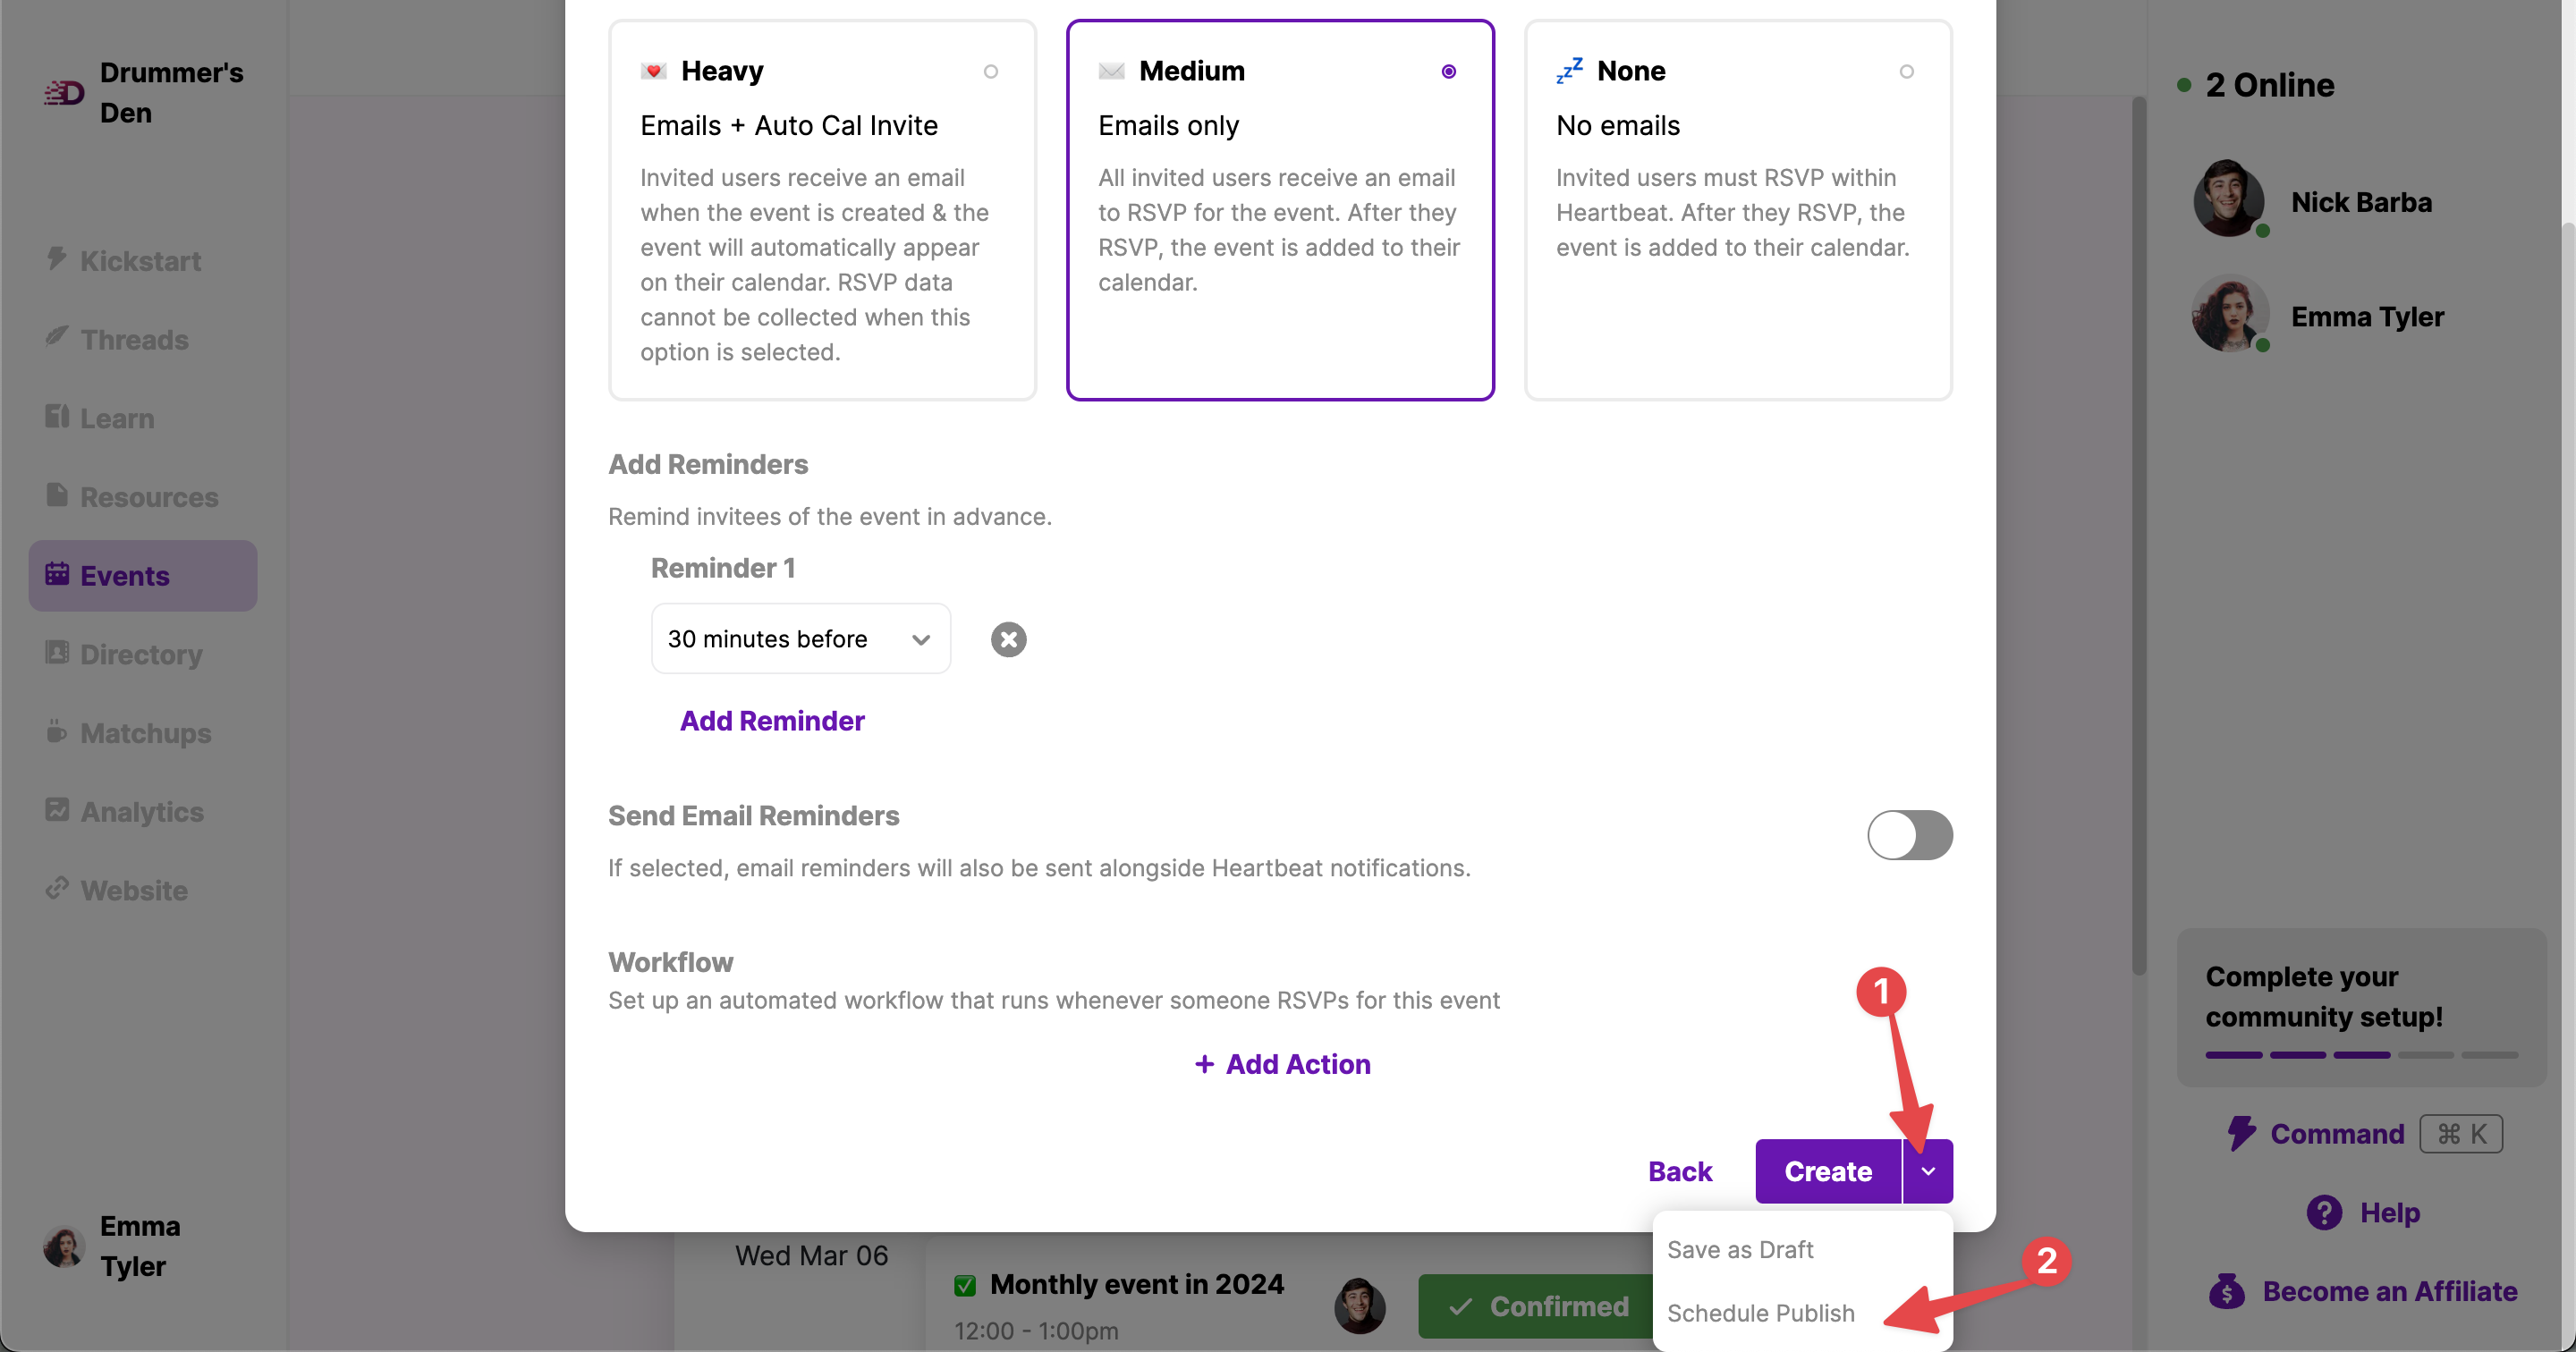2576x1352 pixels.
Task: Select the Heavy notification radio button
Action: pos(991,72)
